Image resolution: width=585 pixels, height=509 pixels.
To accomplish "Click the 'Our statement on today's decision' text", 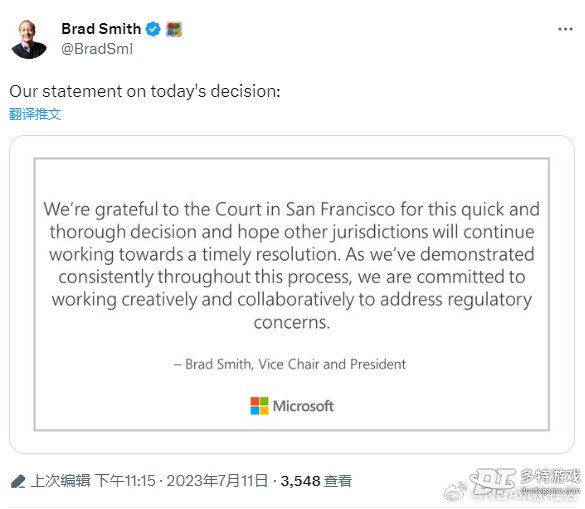I will (145, 91).
